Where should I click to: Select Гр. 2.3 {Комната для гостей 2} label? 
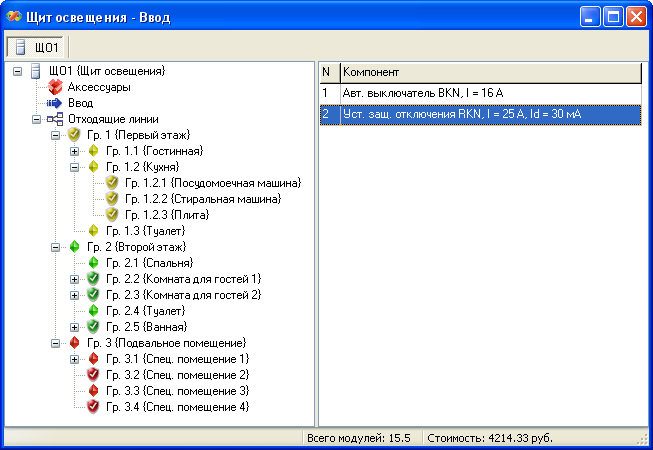184,295
